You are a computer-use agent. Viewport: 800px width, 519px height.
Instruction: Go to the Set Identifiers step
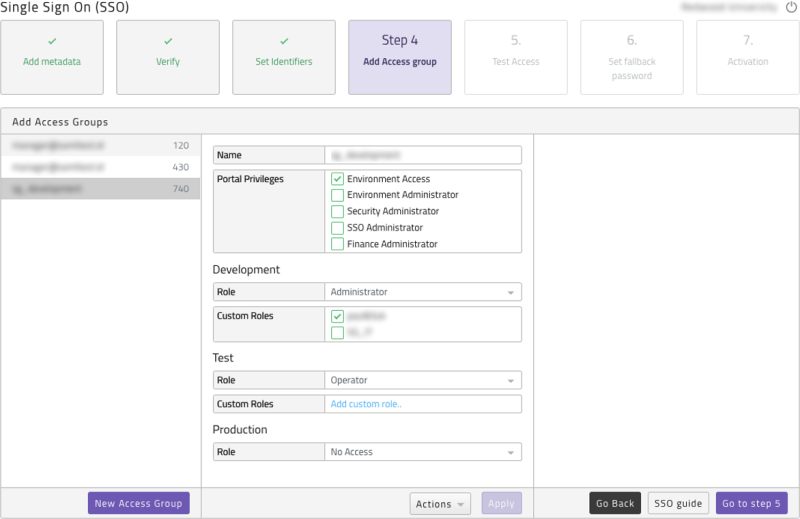(x=284, y=57)
